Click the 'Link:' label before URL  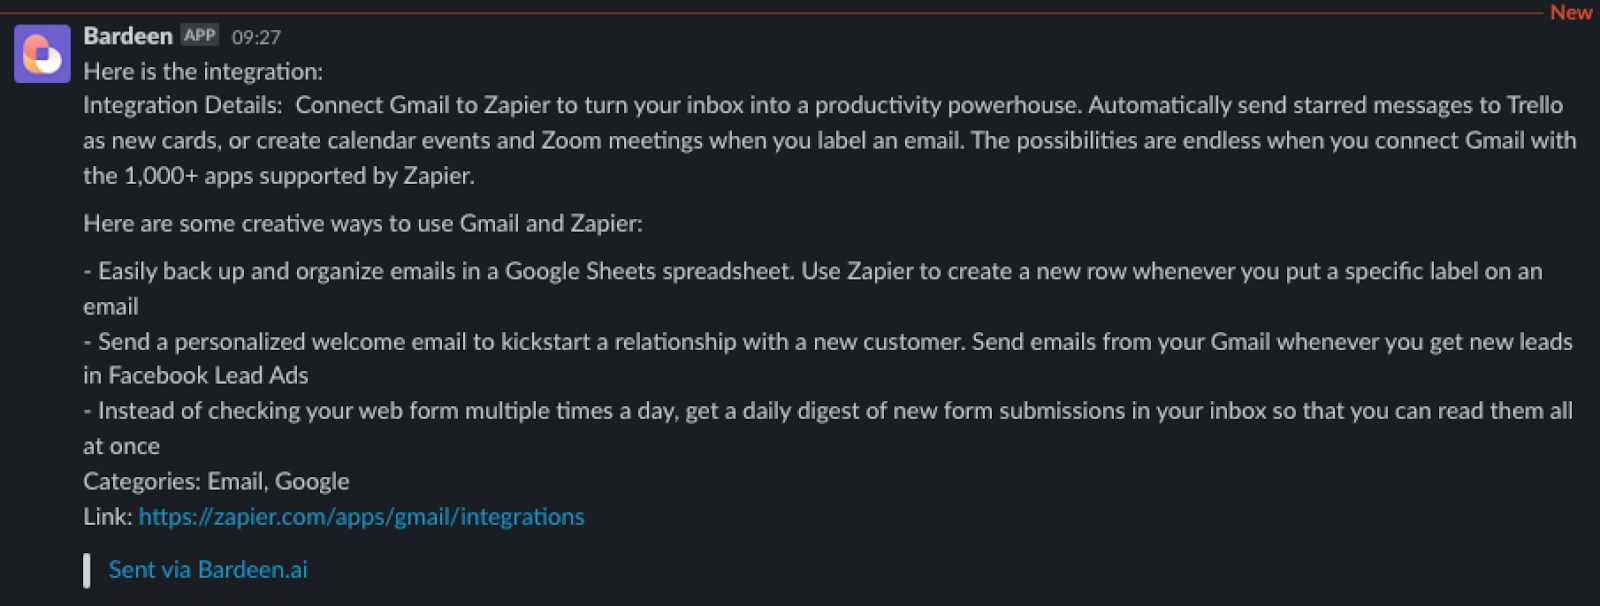(108, 517)
